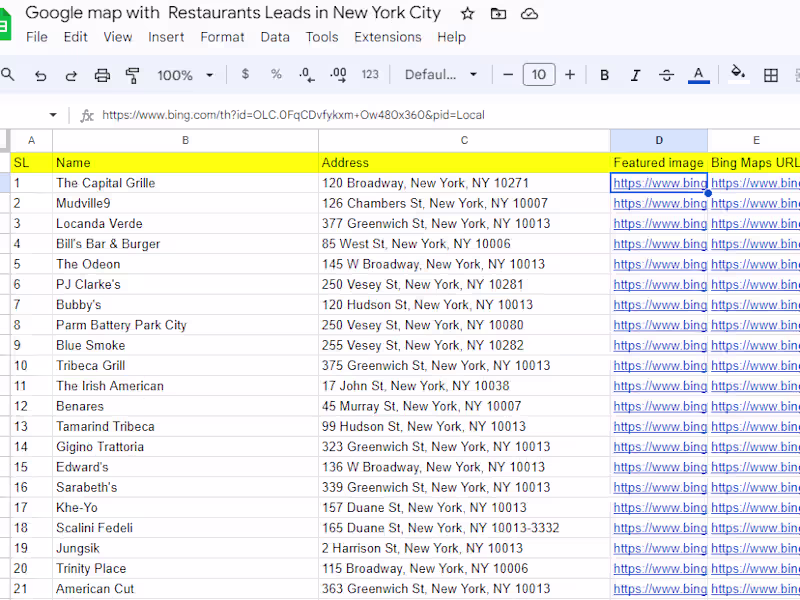Image resolution: width=800 pixels, height=600 pixels.
Task: Increase decimal places
Action: 338,75
